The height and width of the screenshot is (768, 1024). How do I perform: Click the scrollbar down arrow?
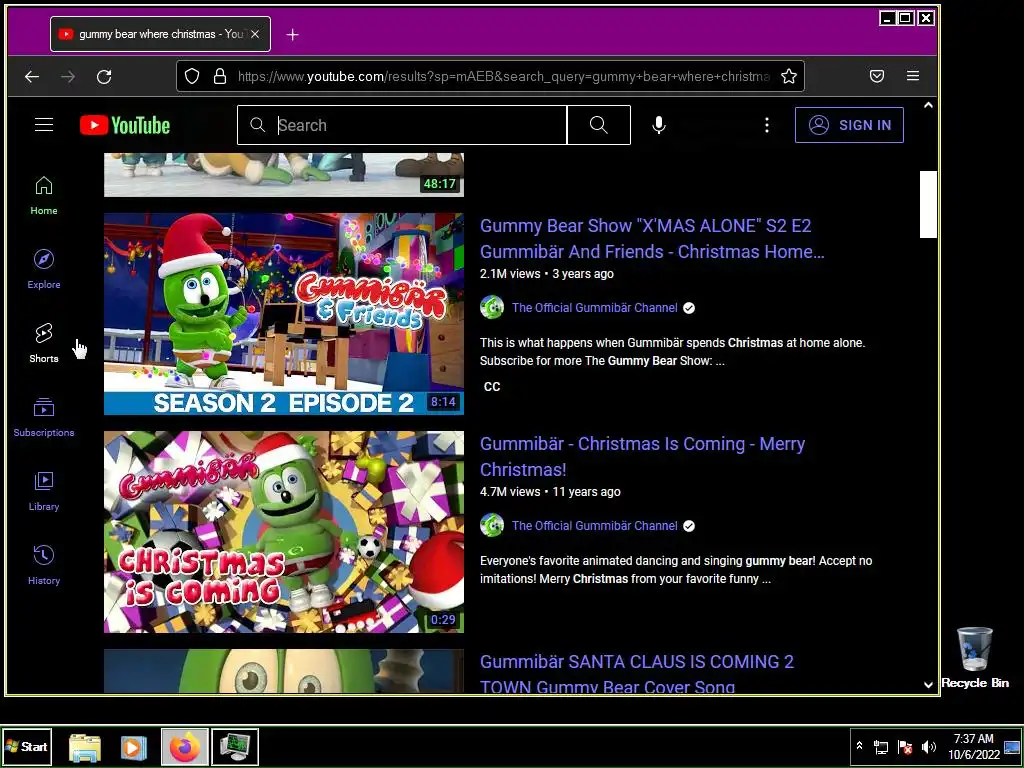tap(928, 684)
